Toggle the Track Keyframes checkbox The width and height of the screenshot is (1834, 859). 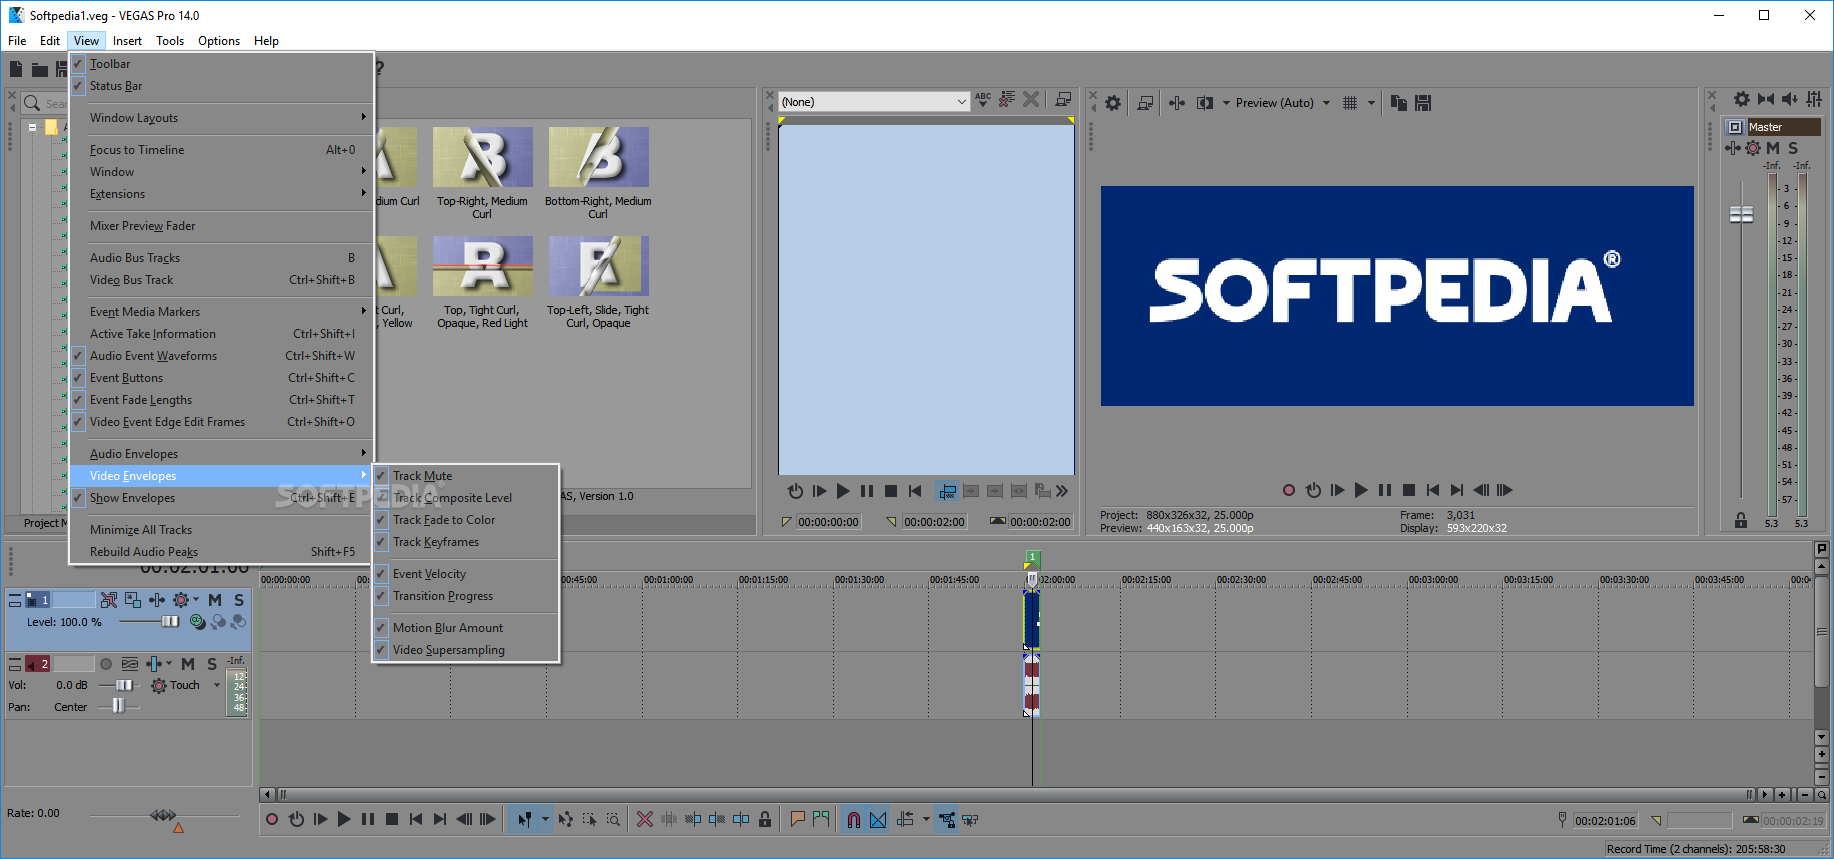tap(381, 542)
